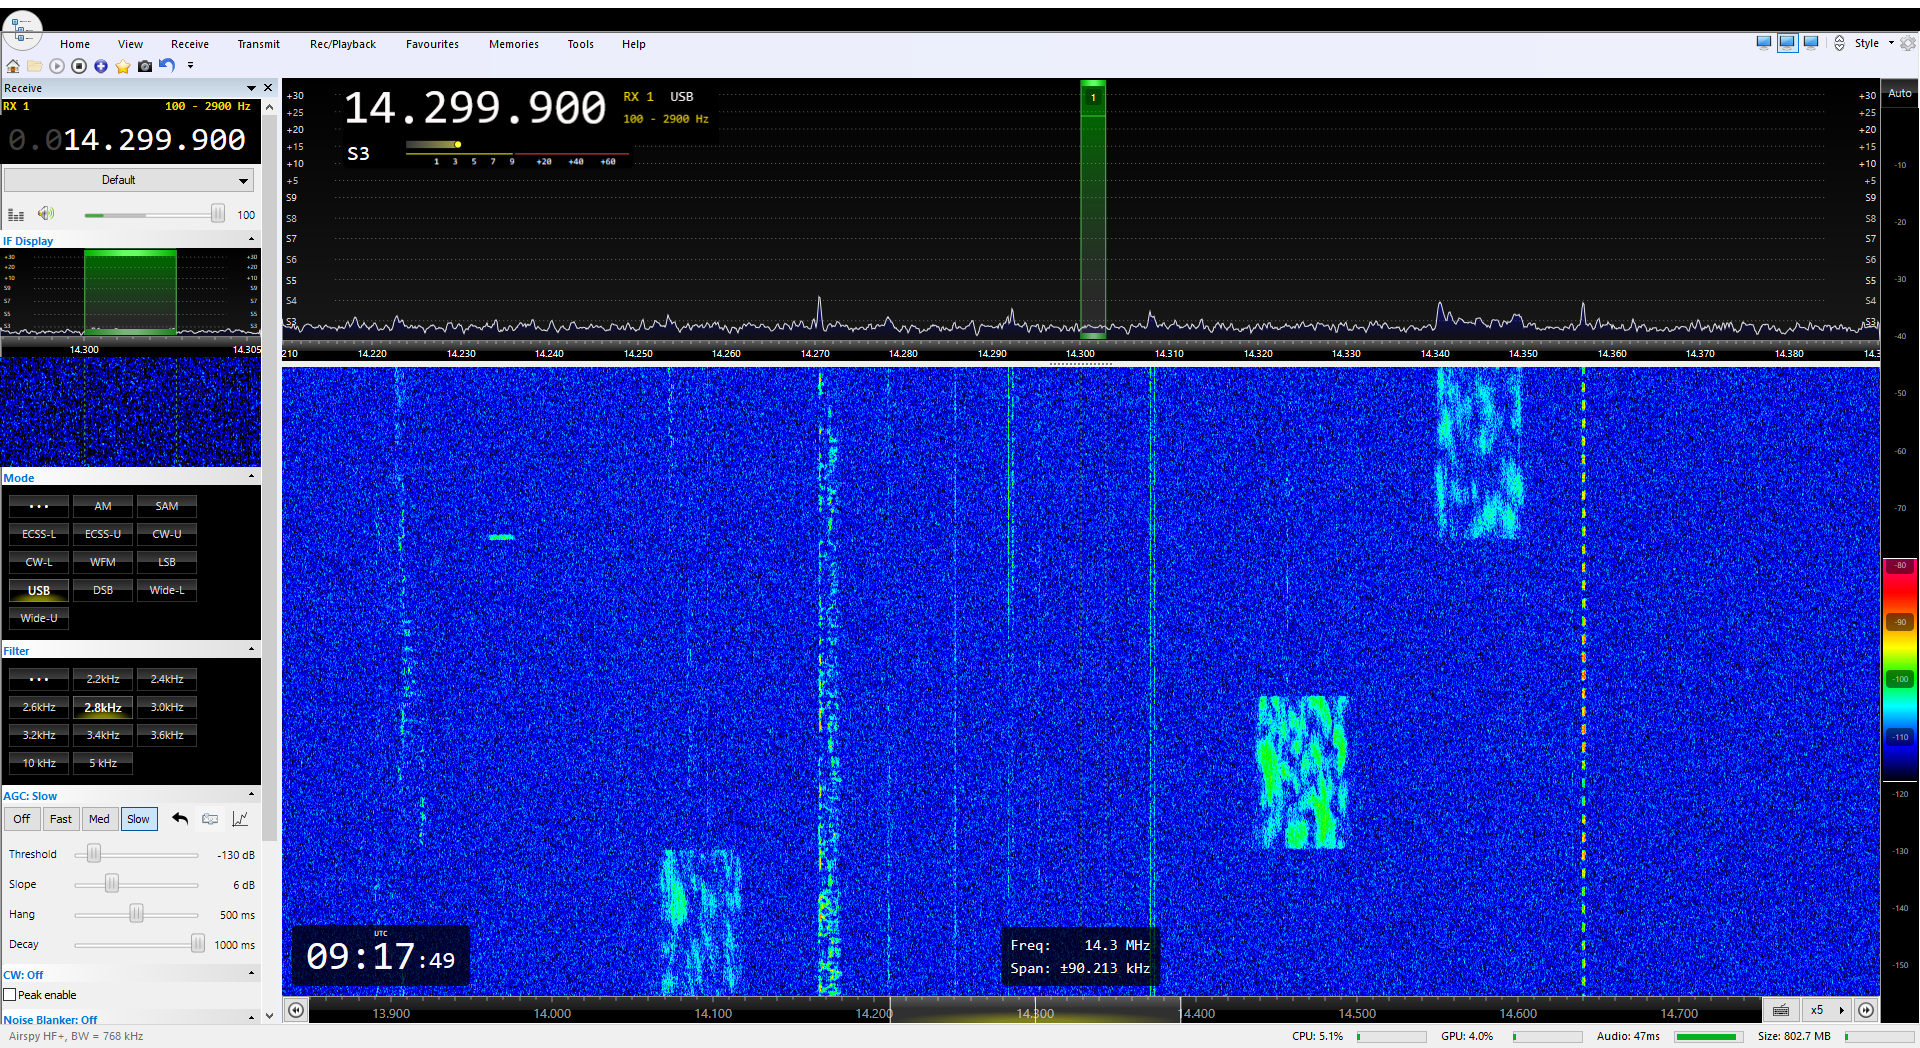This screenshot has height=1048, width=1920.
Task: Click the AGC reset back-arrow icon
Action: (x=180, y=819)
